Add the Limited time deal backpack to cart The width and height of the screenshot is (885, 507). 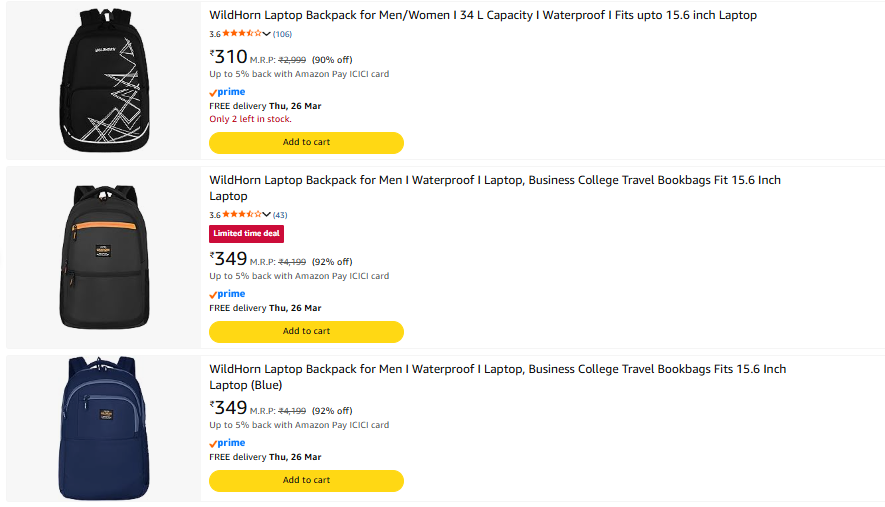[306, 331]
